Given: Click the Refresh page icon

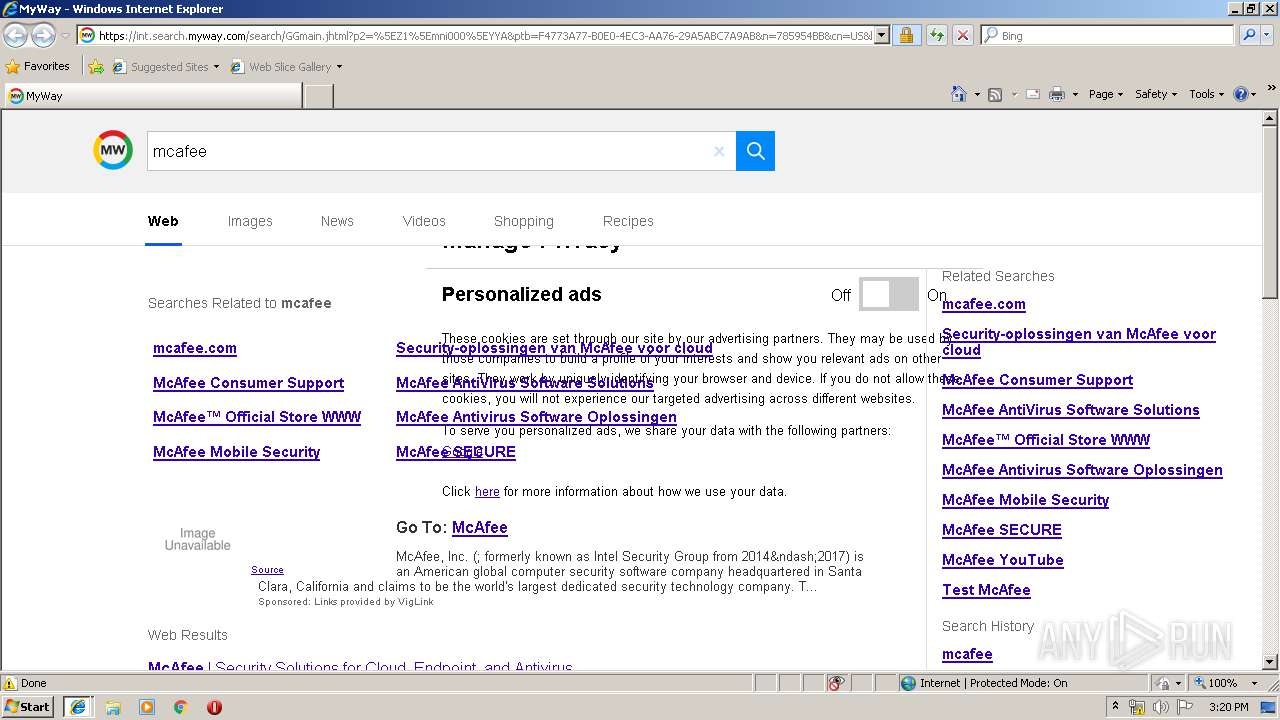Looking at the screenshot, I should point(936,35).
